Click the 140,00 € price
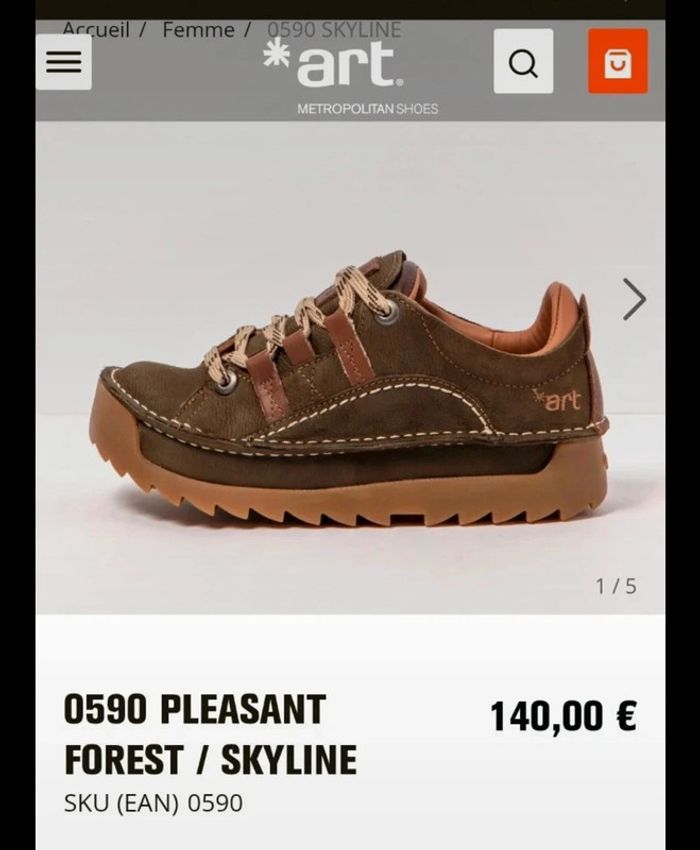700x850 pixels. (564, 716)
